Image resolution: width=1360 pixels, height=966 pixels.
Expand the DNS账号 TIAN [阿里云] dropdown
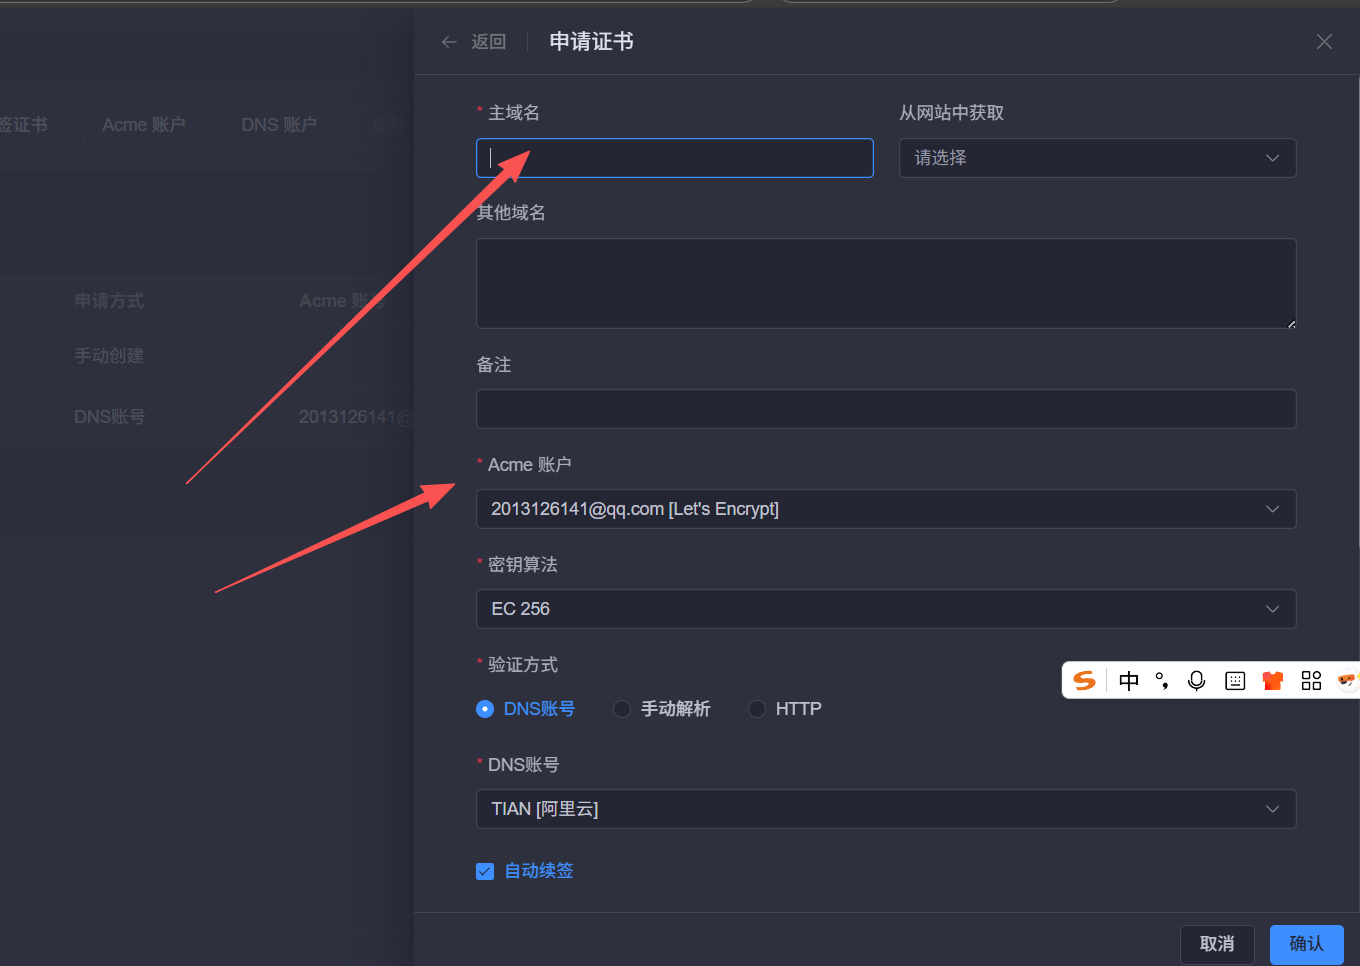coord(885,809)
